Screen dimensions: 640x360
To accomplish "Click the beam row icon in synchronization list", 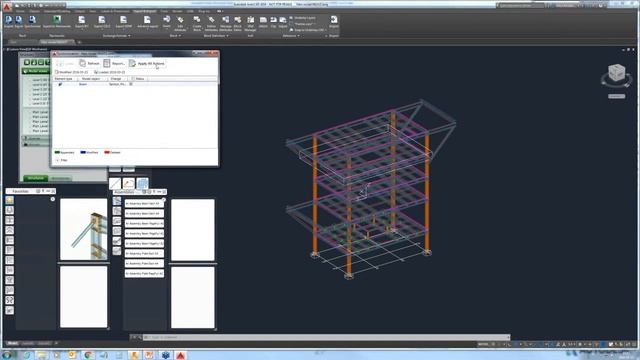I will tap(60, 84).
